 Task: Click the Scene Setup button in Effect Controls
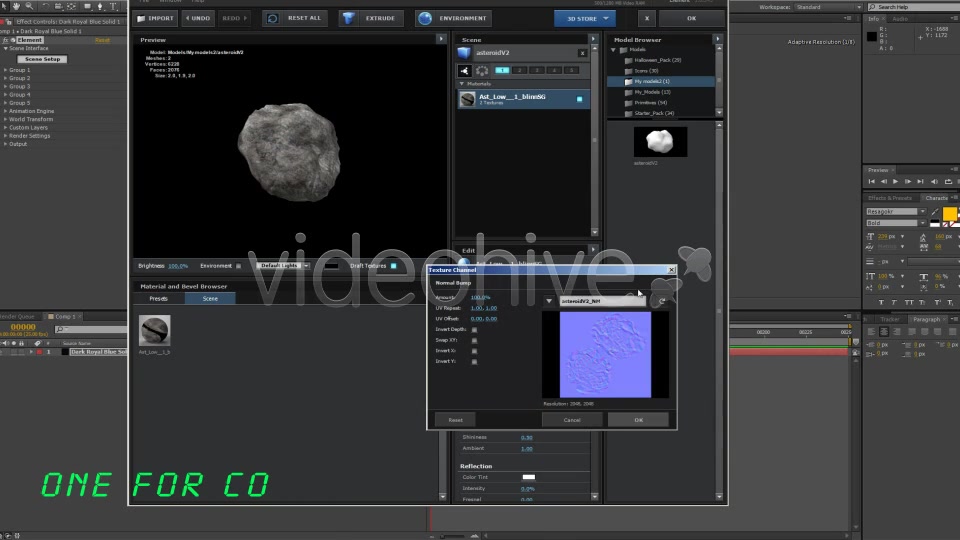pos(42,59)
